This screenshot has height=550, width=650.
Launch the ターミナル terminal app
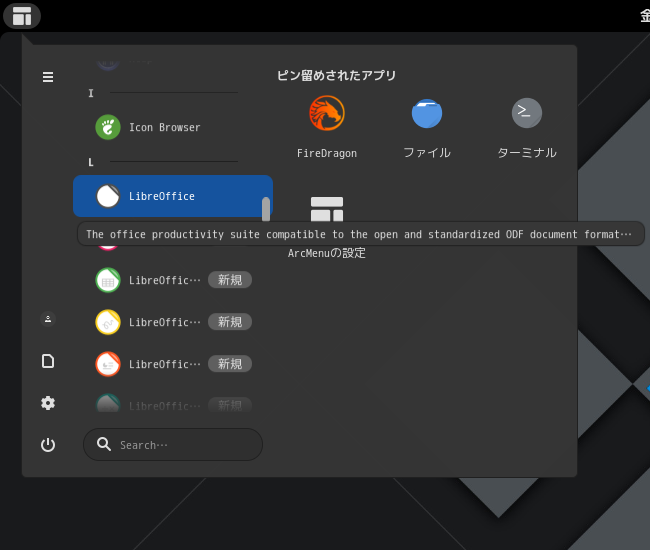[x=527, y=127]
